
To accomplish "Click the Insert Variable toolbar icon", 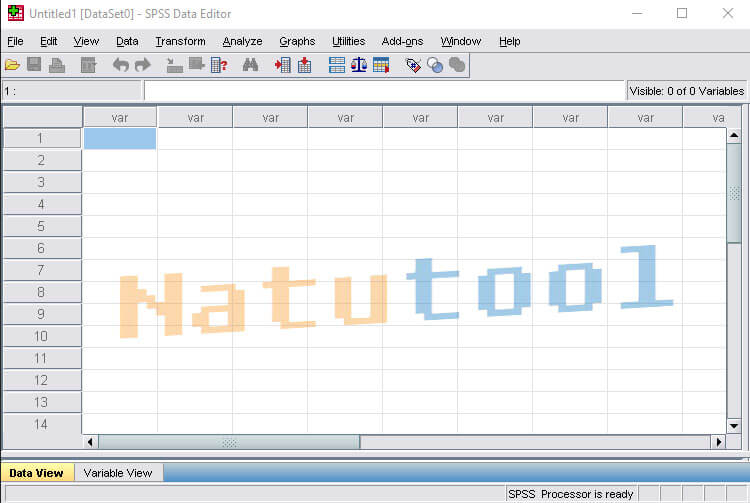I will (x=304, y=65).
